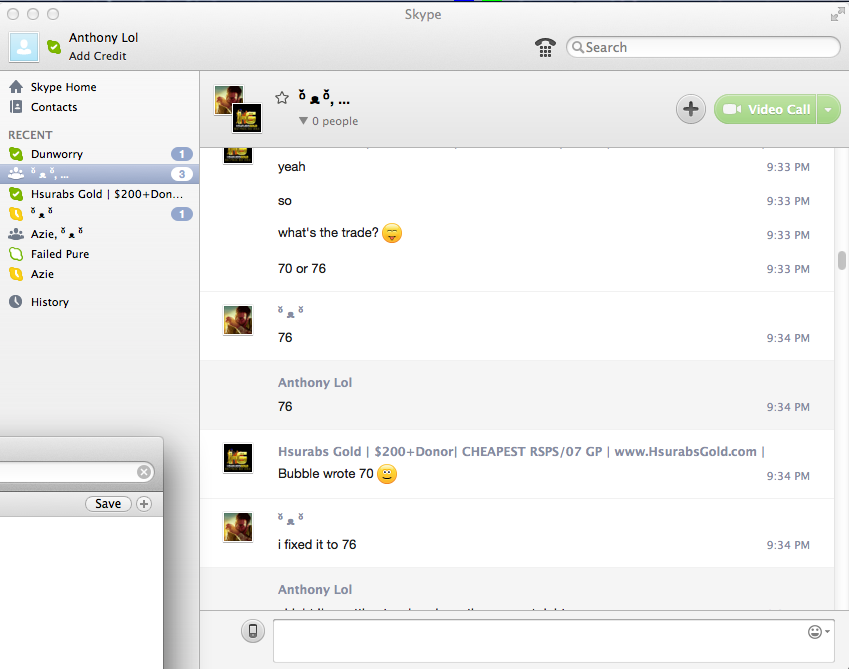Click Anthony Lol profile avatar
The width and height of the screenshot is (849, 669).
tap(24, 47)
